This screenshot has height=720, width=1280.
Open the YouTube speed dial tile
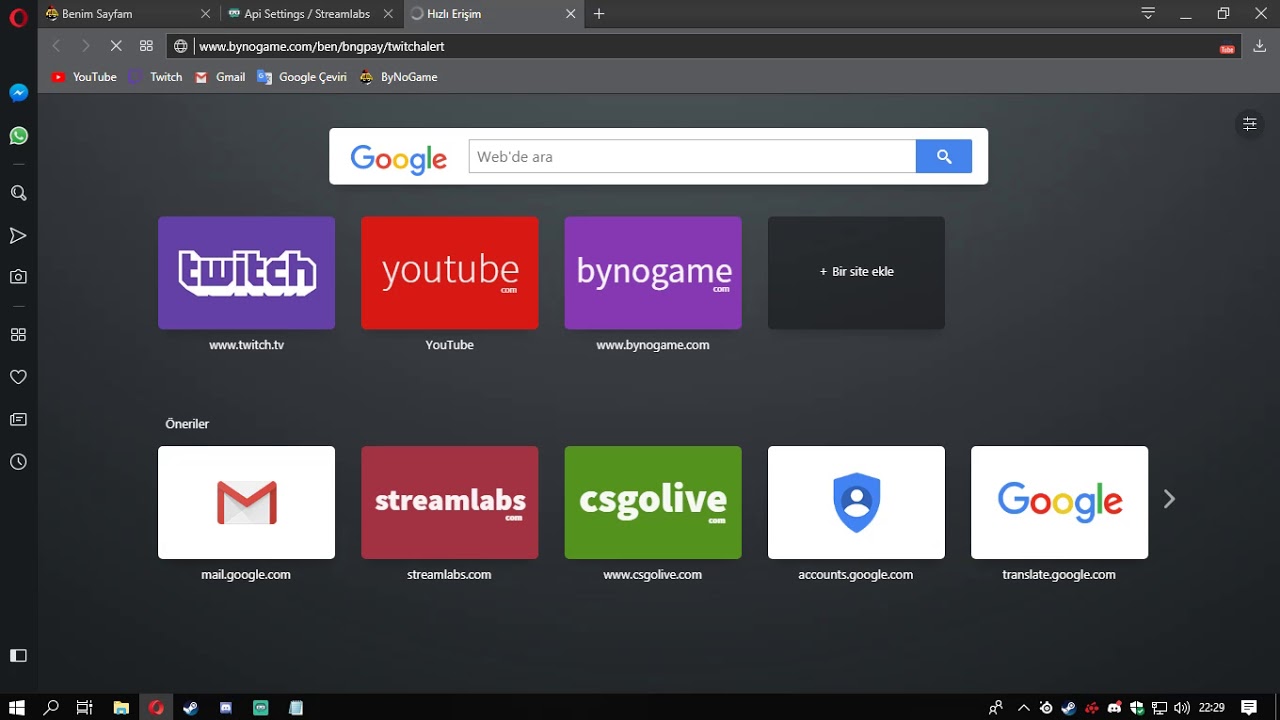click(x=449, y=273)
